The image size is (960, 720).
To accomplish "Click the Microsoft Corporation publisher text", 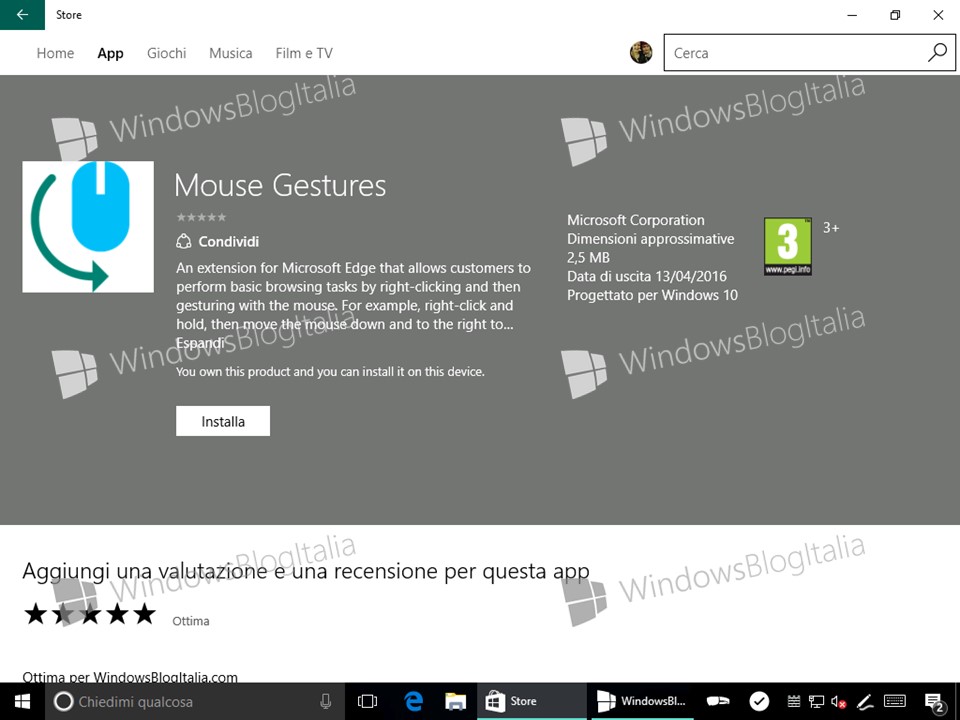I will 636,220.
